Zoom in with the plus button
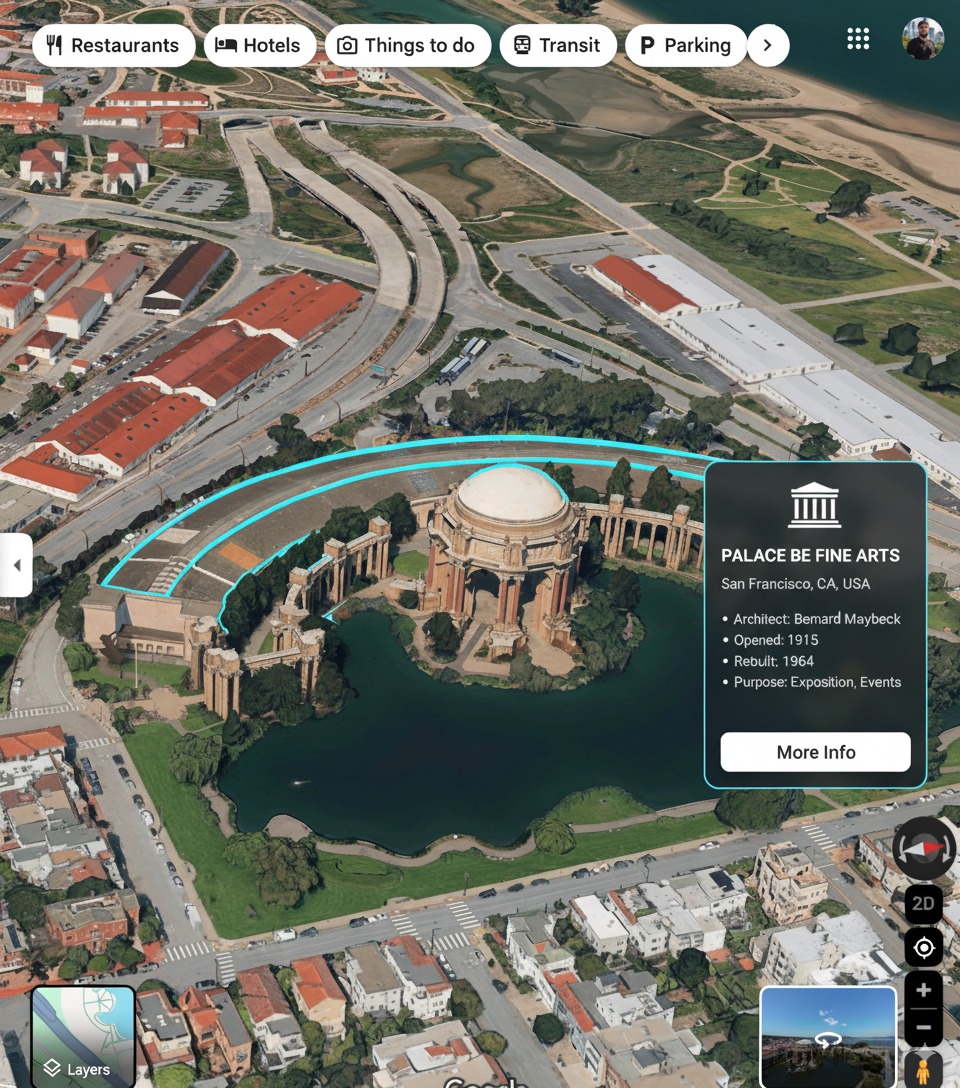 (x=924, y=991)
